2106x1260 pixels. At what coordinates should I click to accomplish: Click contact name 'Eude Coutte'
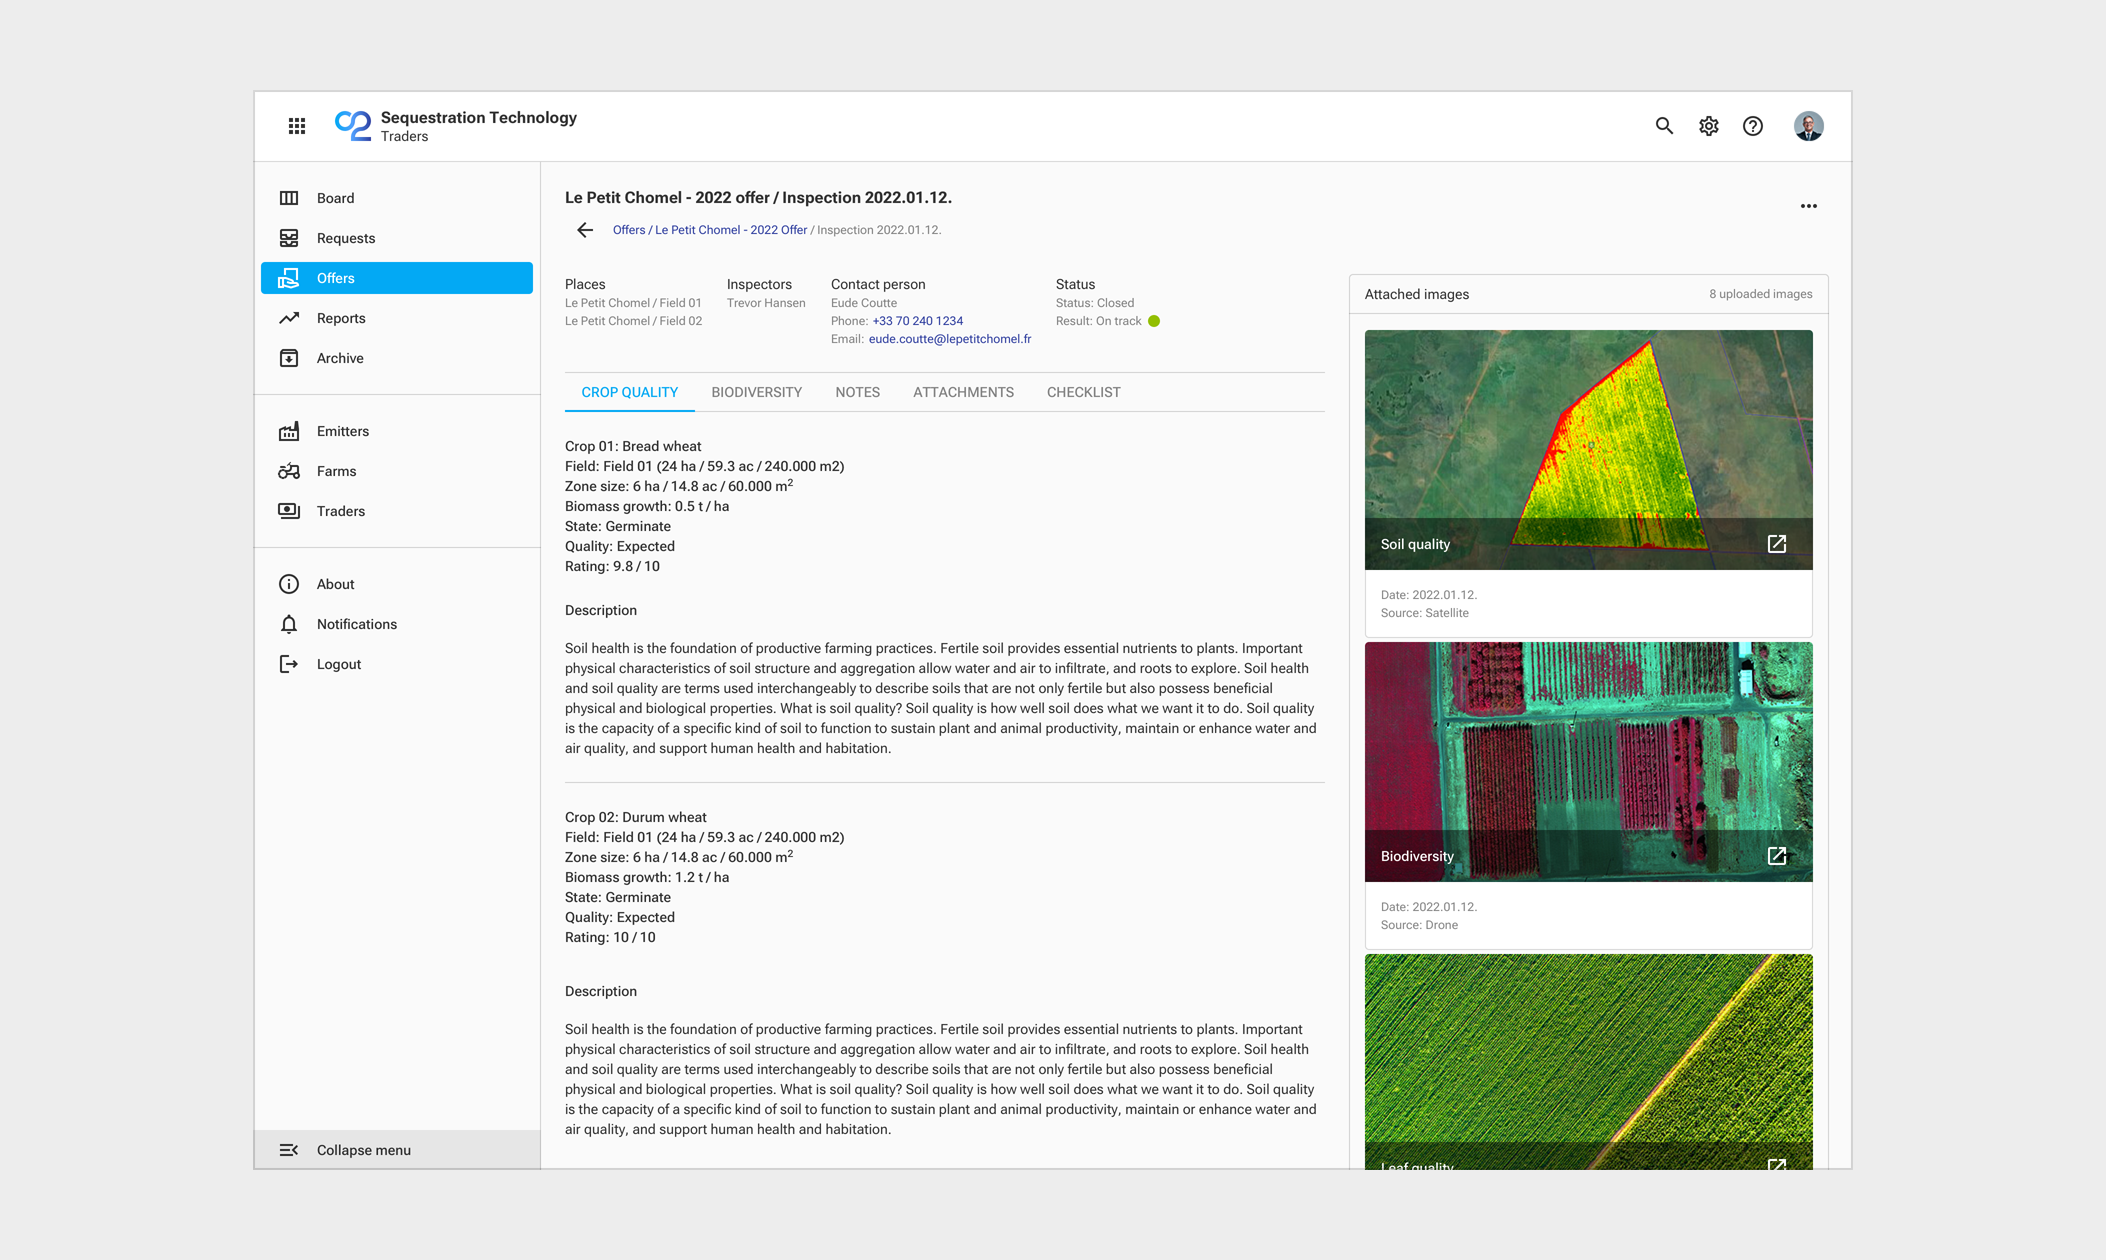pyautogui.click(x=864, y=303)
